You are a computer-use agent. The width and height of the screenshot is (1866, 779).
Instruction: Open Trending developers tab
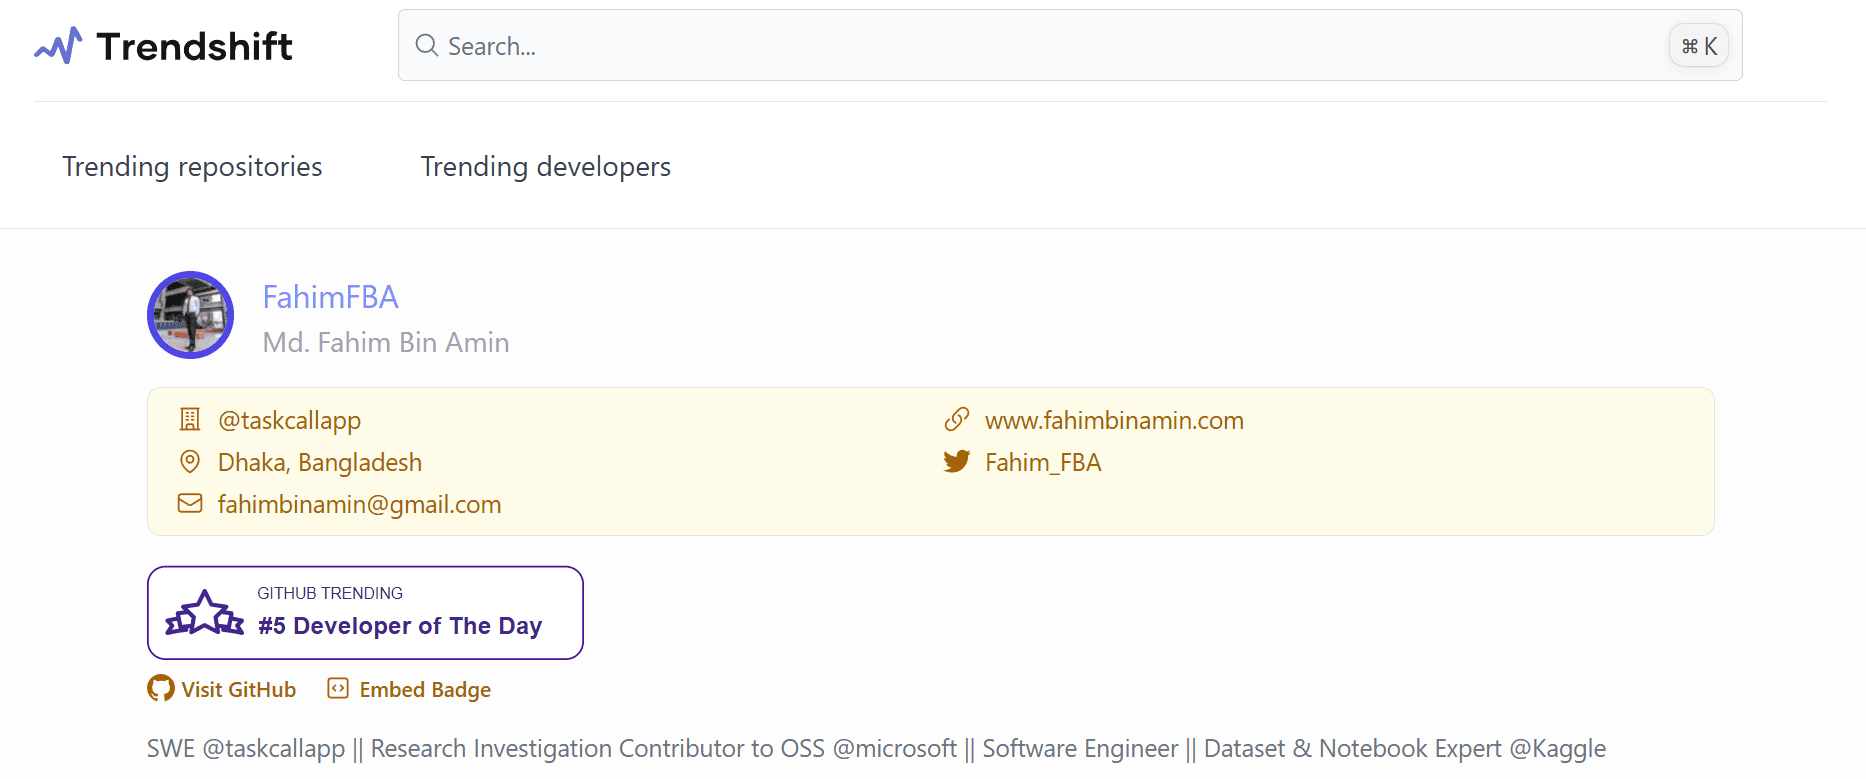(x=545, y=166)
